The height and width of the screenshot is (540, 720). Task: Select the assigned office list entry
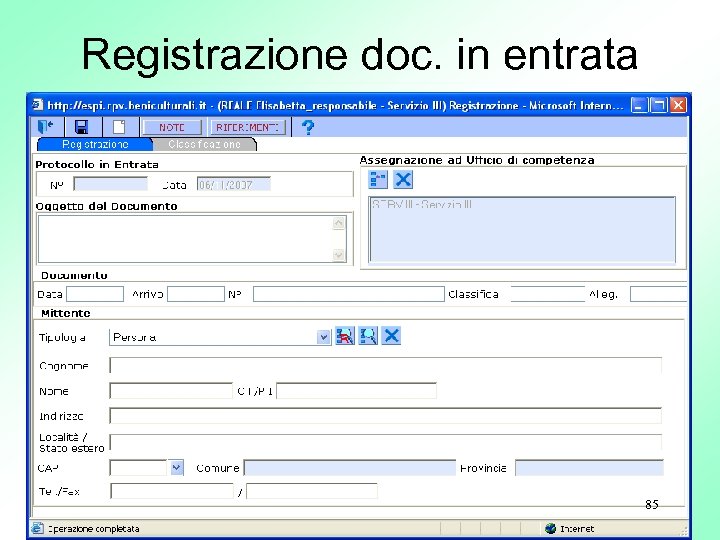click(x=422, y=204)
